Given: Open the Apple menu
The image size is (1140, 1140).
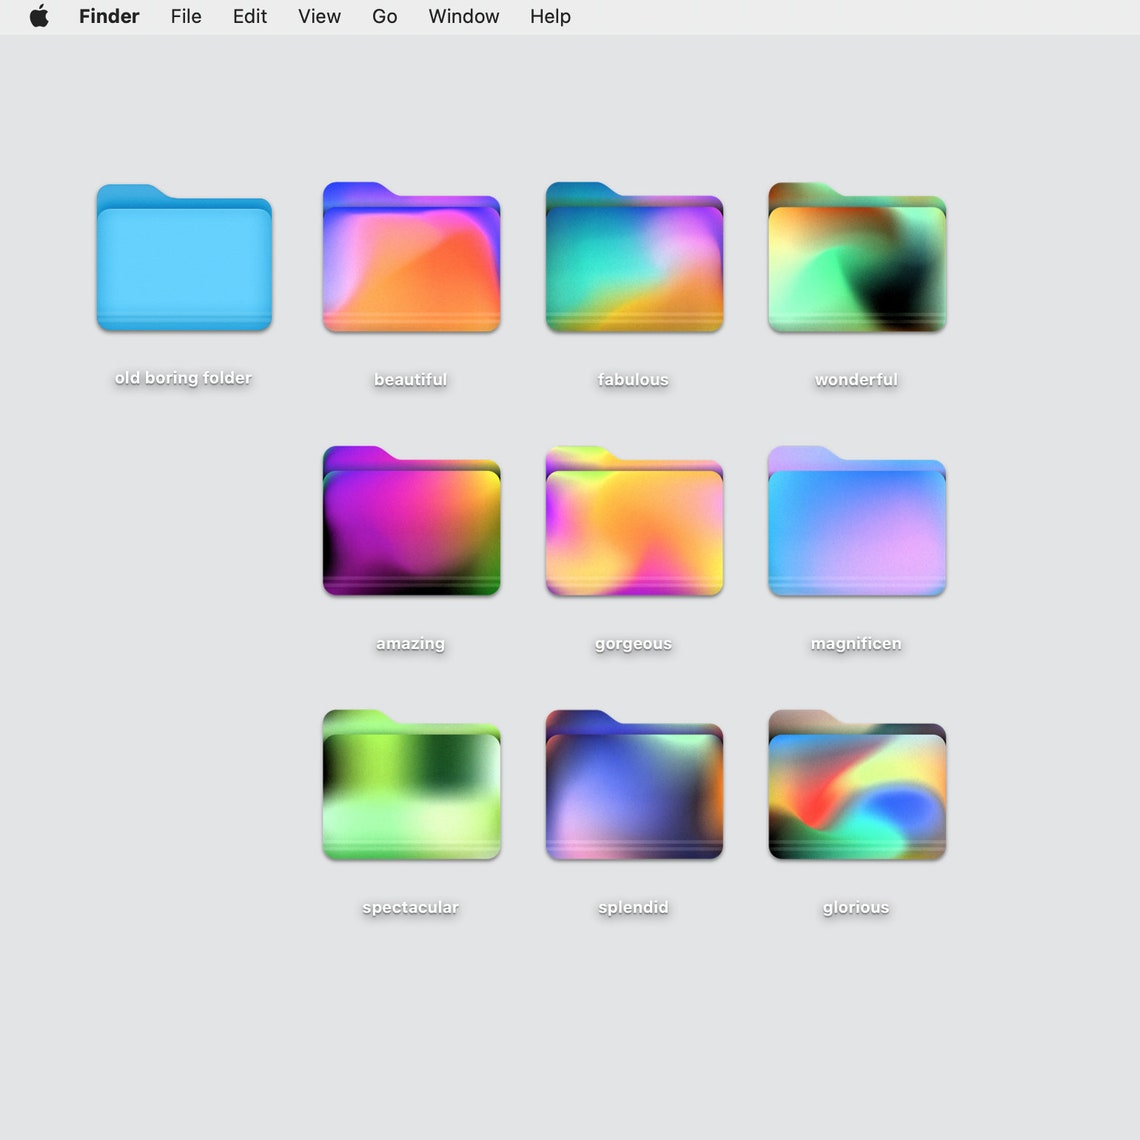Looking at the screenshot, I should [x=39, y=16].
